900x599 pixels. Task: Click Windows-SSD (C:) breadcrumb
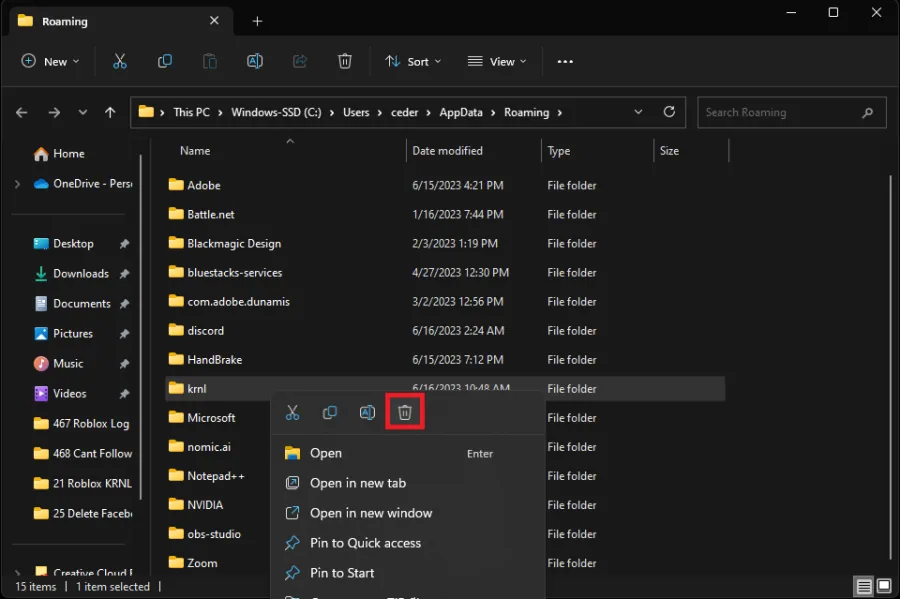pos(276,112)
